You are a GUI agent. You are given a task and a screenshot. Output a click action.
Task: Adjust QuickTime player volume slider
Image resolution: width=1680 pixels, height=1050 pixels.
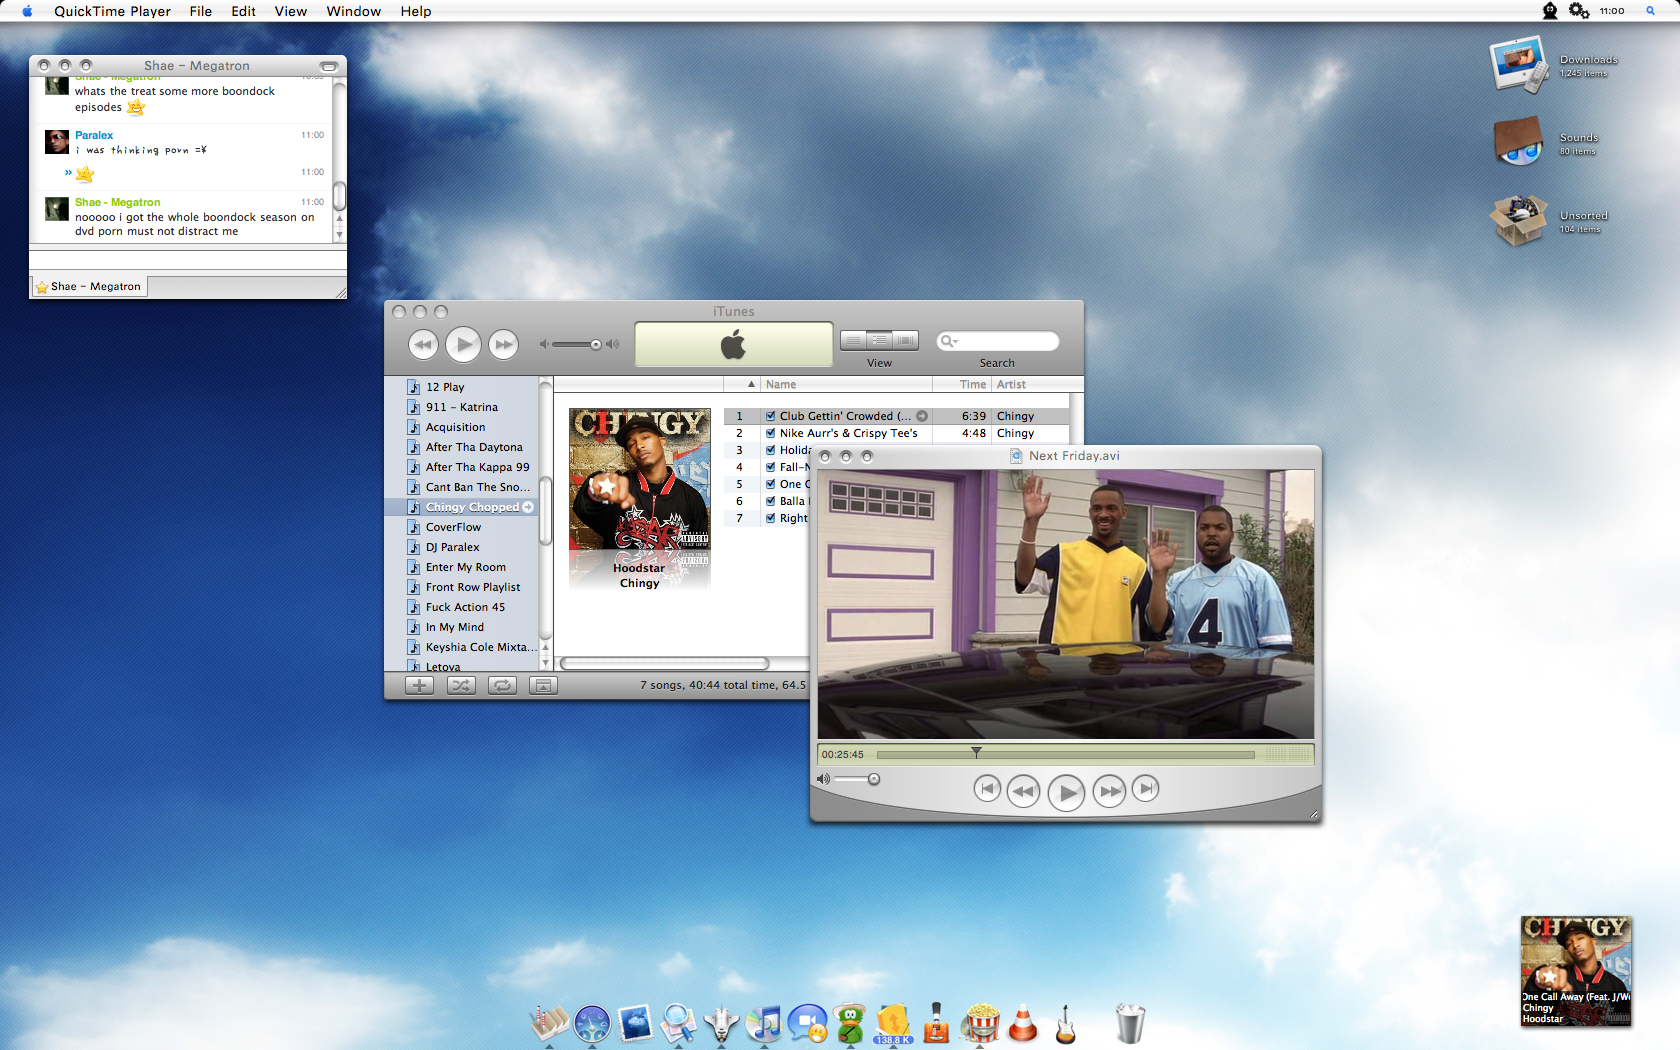[x=857, y=779]
